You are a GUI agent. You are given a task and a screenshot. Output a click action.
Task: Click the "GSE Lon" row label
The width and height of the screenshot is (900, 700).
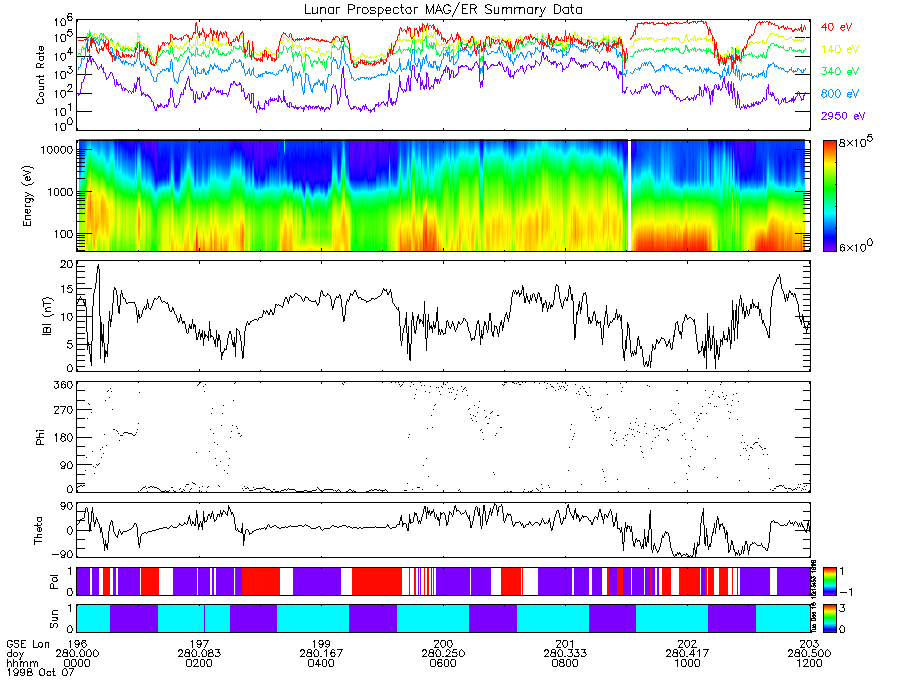(x=28, y=644)
